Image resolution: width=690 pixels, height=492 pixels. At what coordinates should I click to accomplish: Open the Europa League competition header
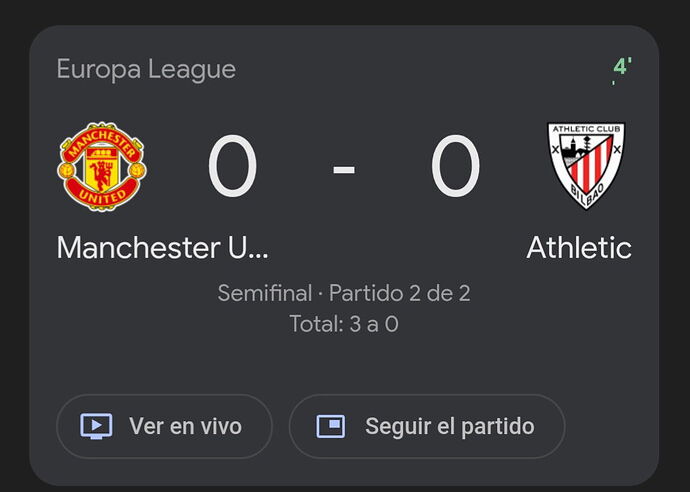[x=146, y=70]
